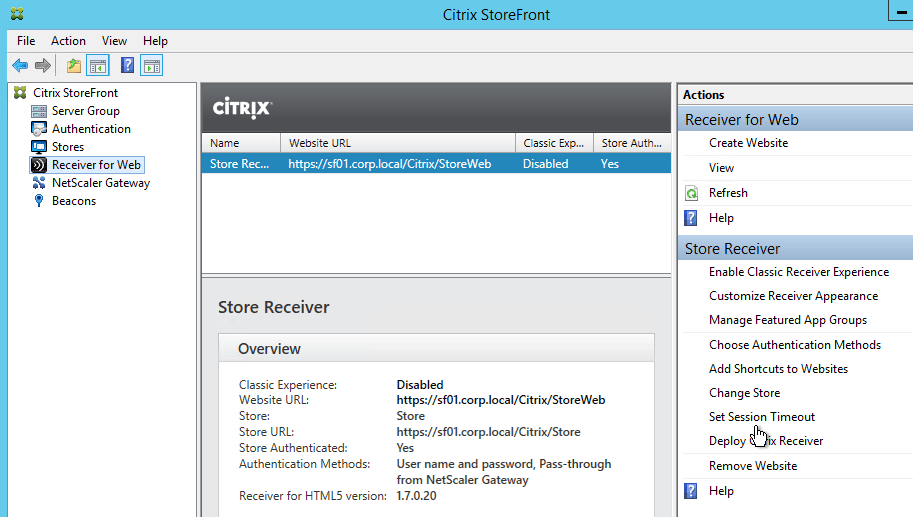
Task: Click Deploy Citrix Receiver action
Action: coord(766,441)
